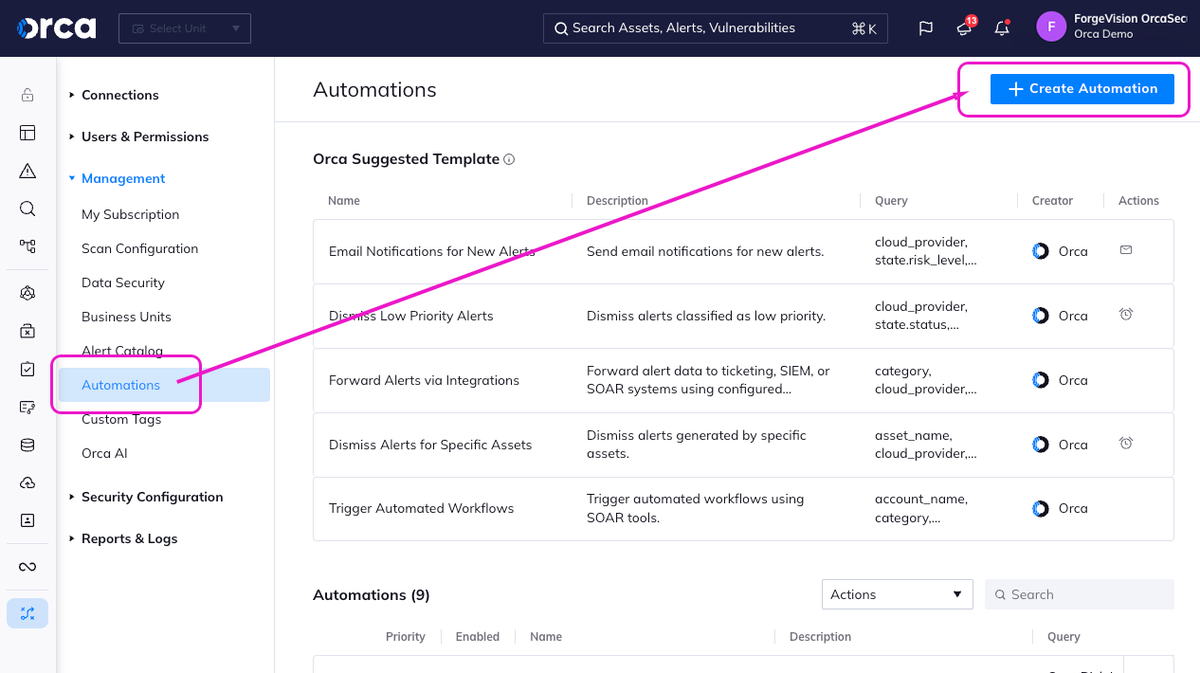Open Data Security settings

coord(123,283)
